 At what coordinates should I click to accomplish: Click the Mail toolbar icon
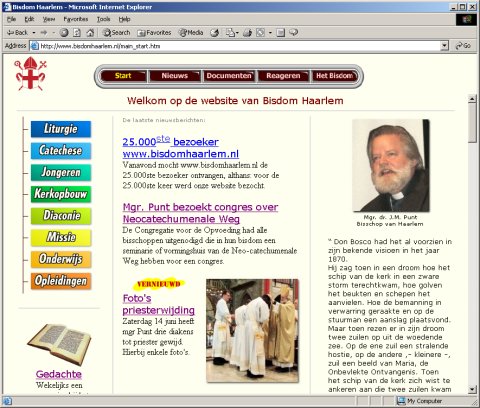click(x=230, y=33)
